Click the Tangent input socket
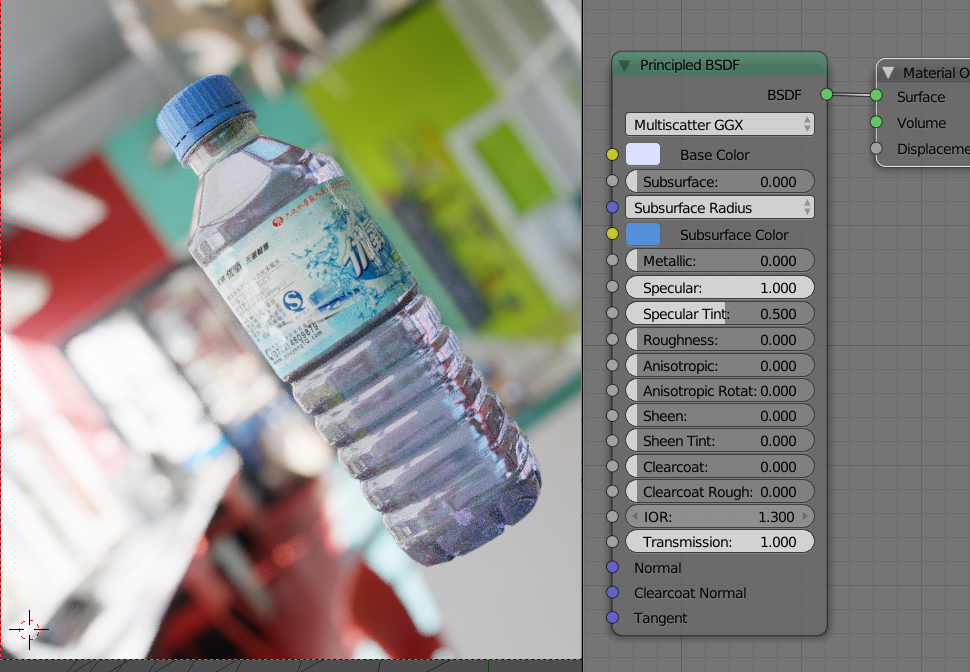 (612, 617)
